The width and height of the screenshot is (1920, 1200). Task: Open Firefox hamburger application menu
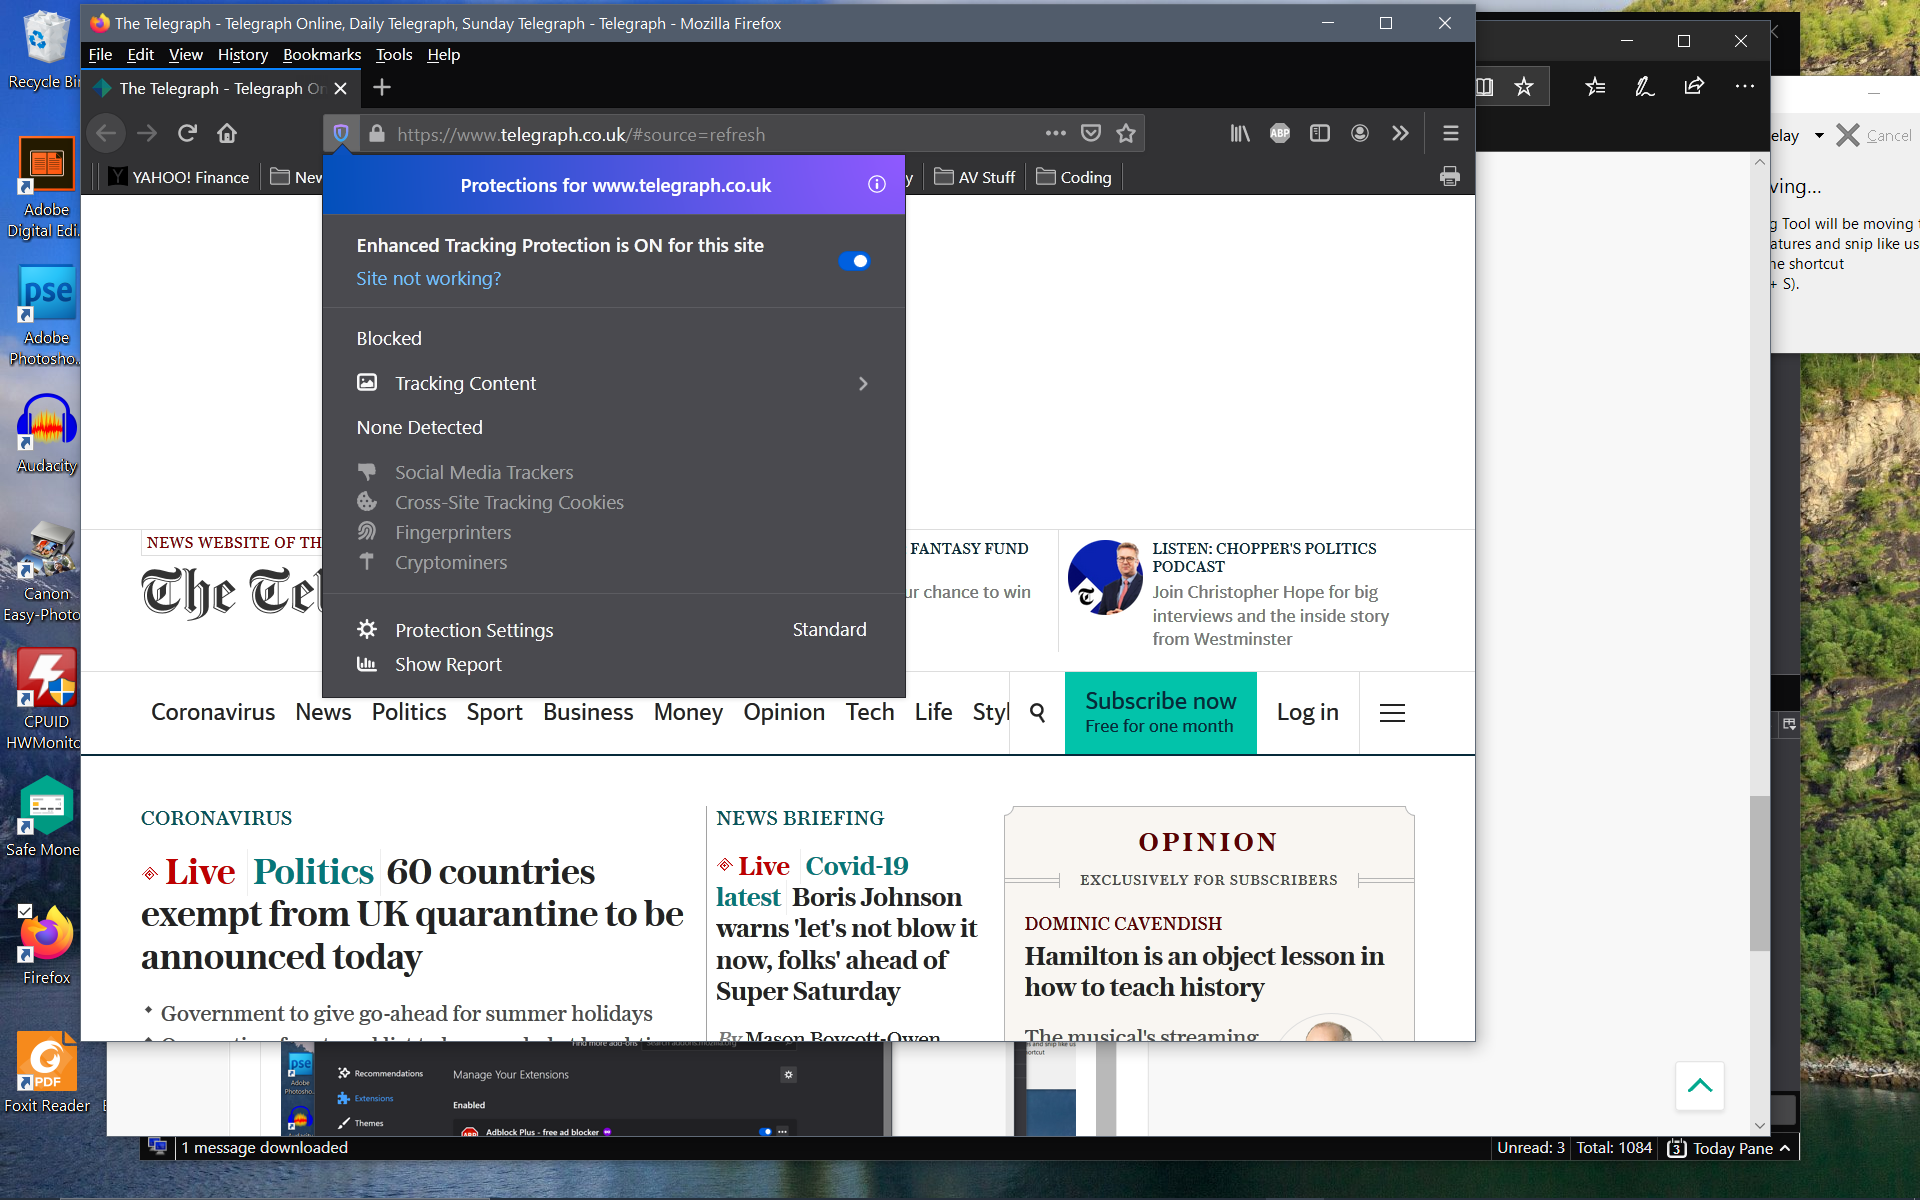pyautogui.click(x=1450, y=133)
